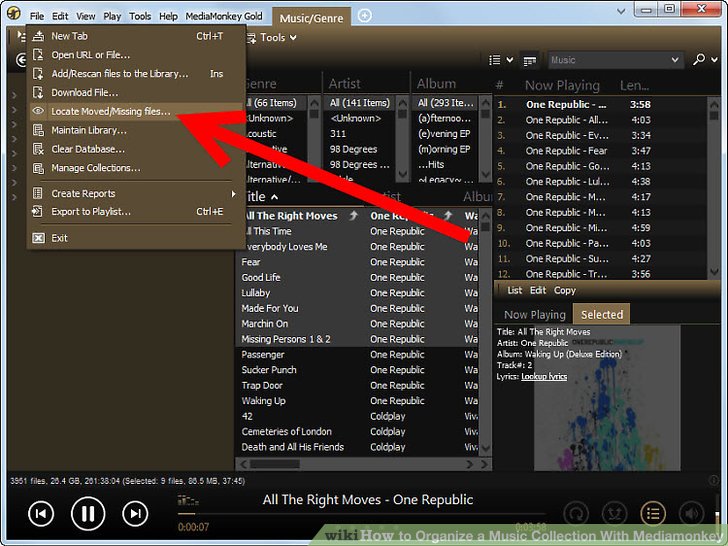
Task: Expand the first tree node chevron
Action: 14,95
